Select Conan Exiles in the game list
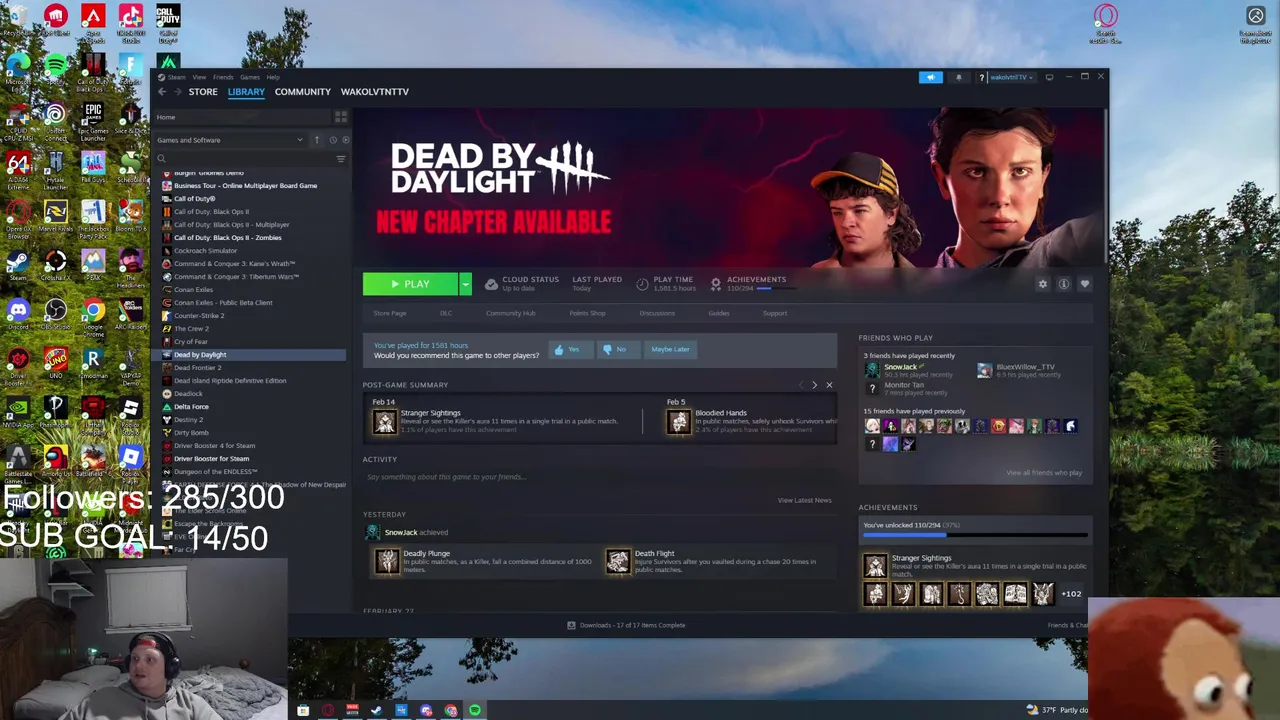1280x720 pixels. (193, 289)
